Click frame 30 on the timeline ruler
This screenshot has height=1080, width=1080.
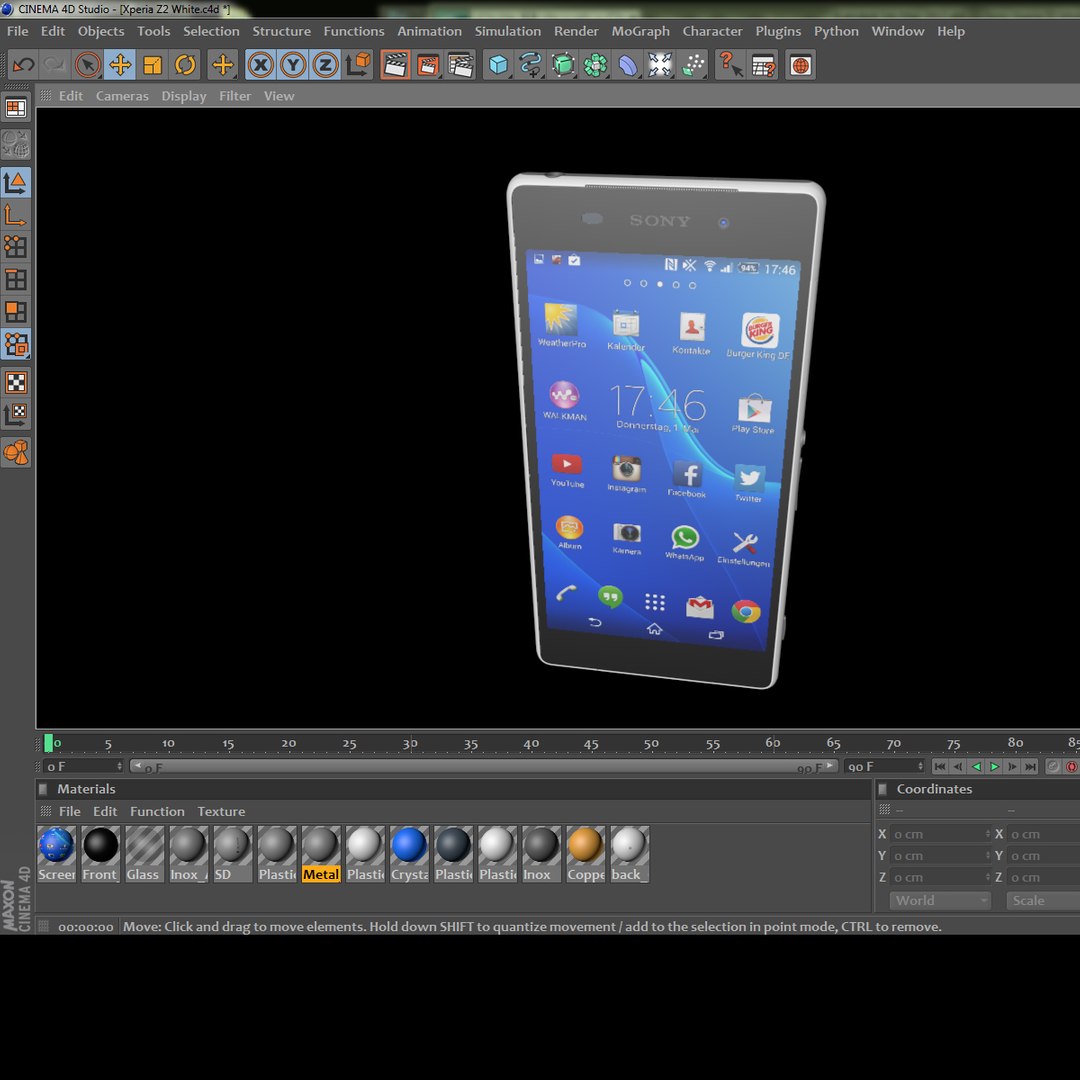click(x=410, y=743)
